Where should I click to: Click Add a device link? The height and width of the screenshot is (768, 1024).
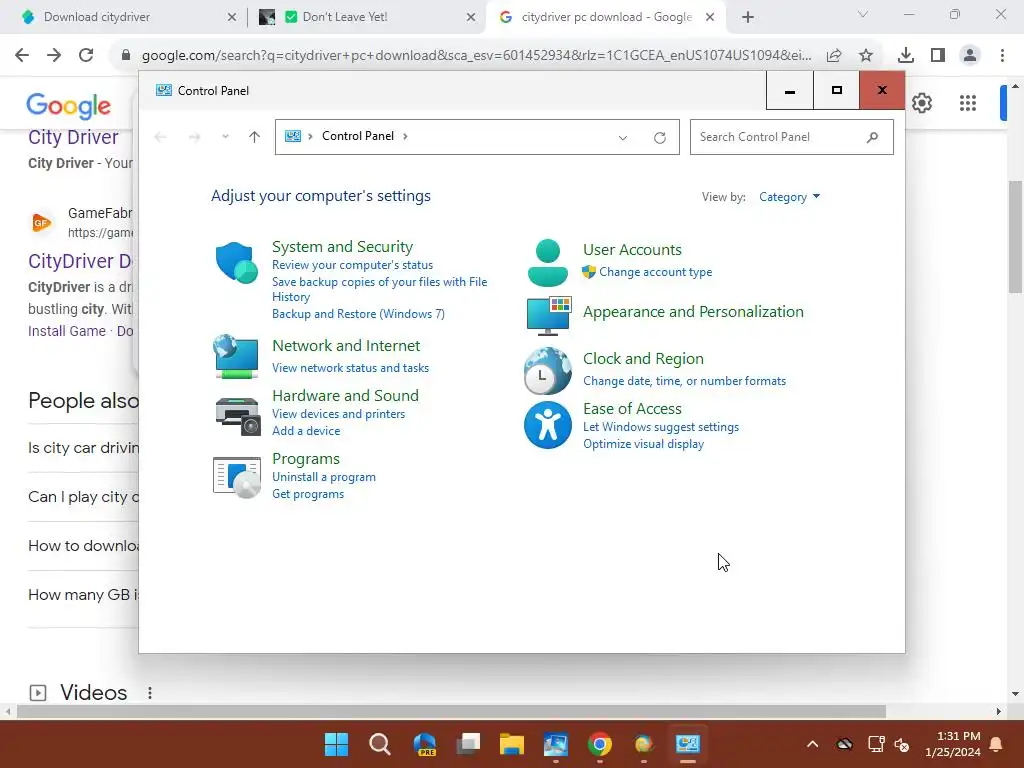(306, 431)
